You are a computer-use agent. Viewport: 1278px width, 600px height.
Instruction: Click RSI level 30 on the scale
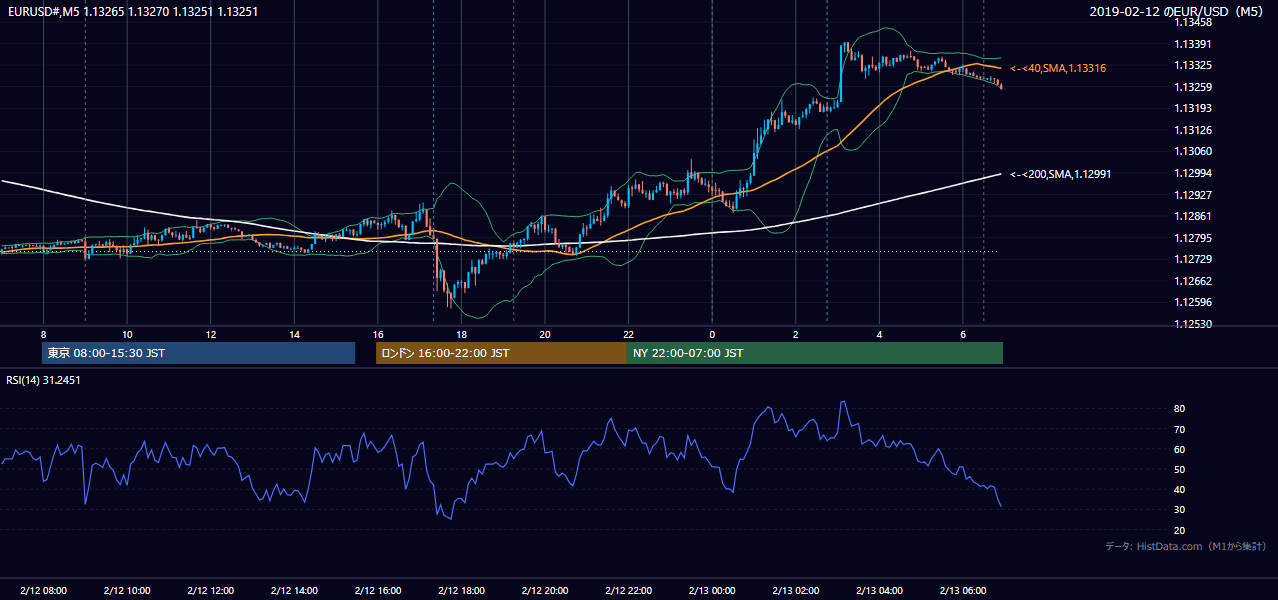coord(1179,509)
